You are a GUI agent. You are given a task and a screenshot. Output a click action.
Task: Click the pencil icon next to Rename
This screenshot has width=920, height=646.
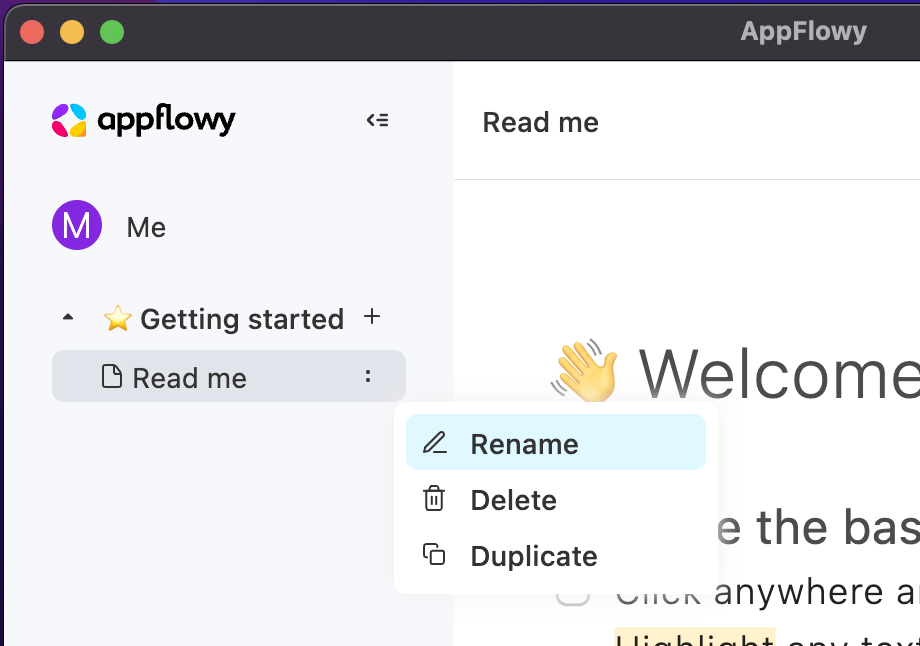(435, 443)
